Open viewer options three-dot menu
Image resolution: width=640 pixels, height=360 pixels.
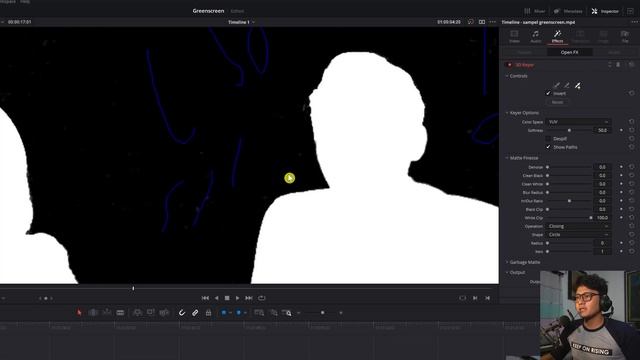[493, 22]
